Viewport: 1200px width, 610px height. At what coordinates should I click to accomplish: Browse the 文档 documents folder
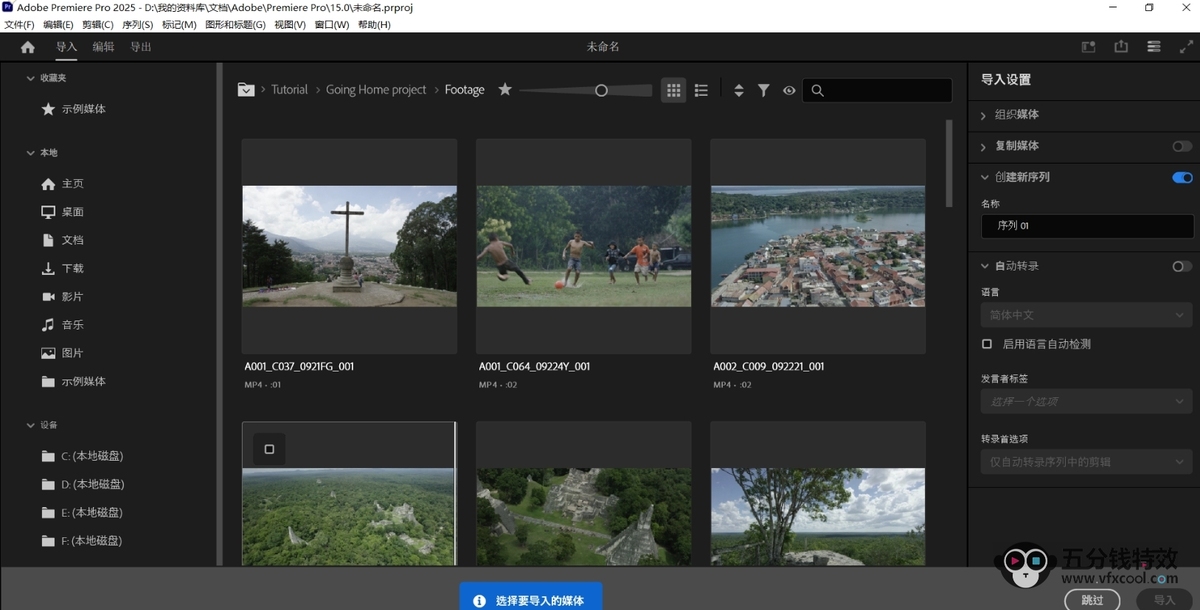(x=62, y=240)
